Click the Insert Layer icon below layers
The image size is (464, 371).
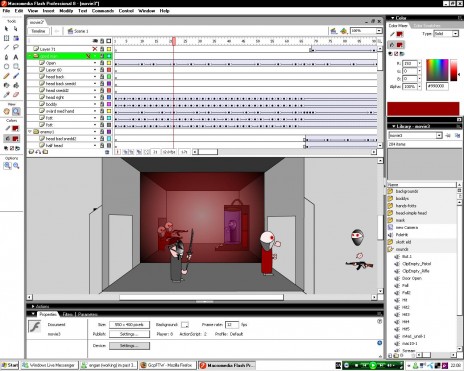coord(31,152)
